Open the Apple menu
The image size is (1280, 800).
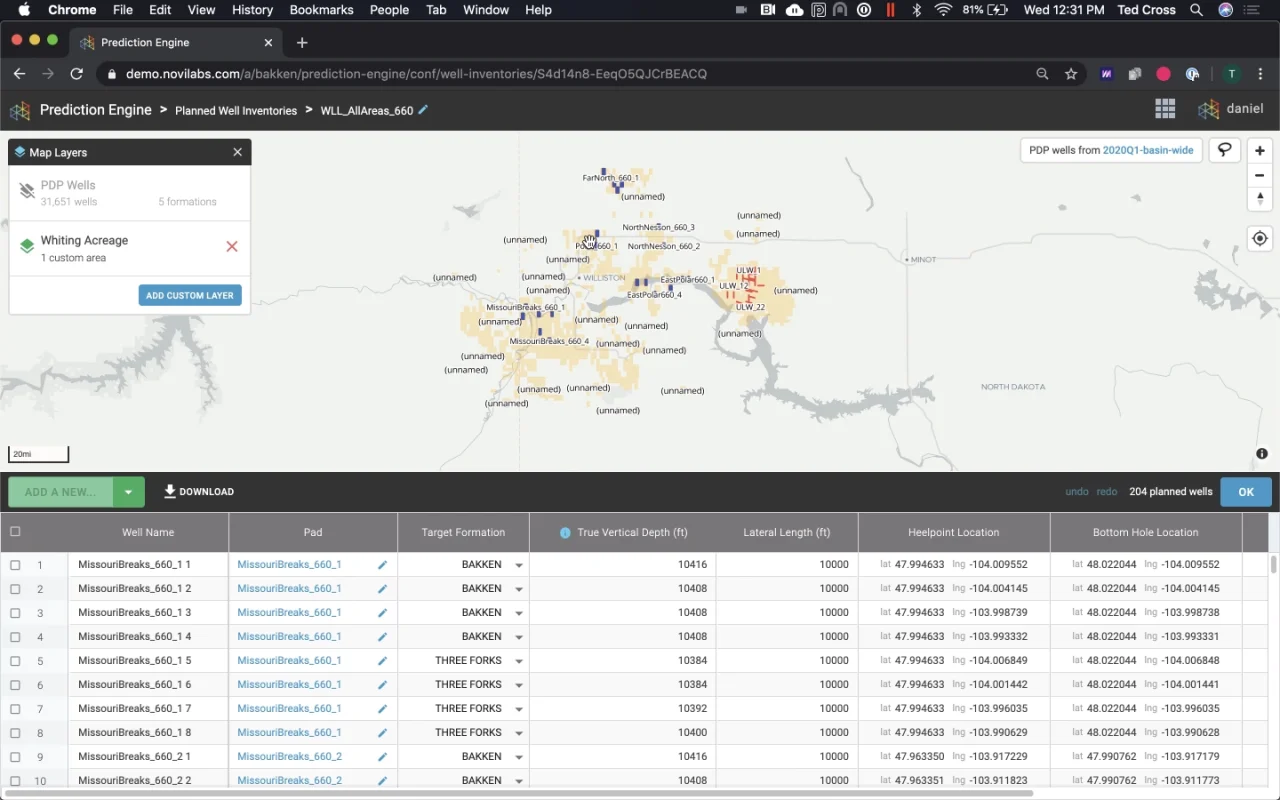pos(23,10)
